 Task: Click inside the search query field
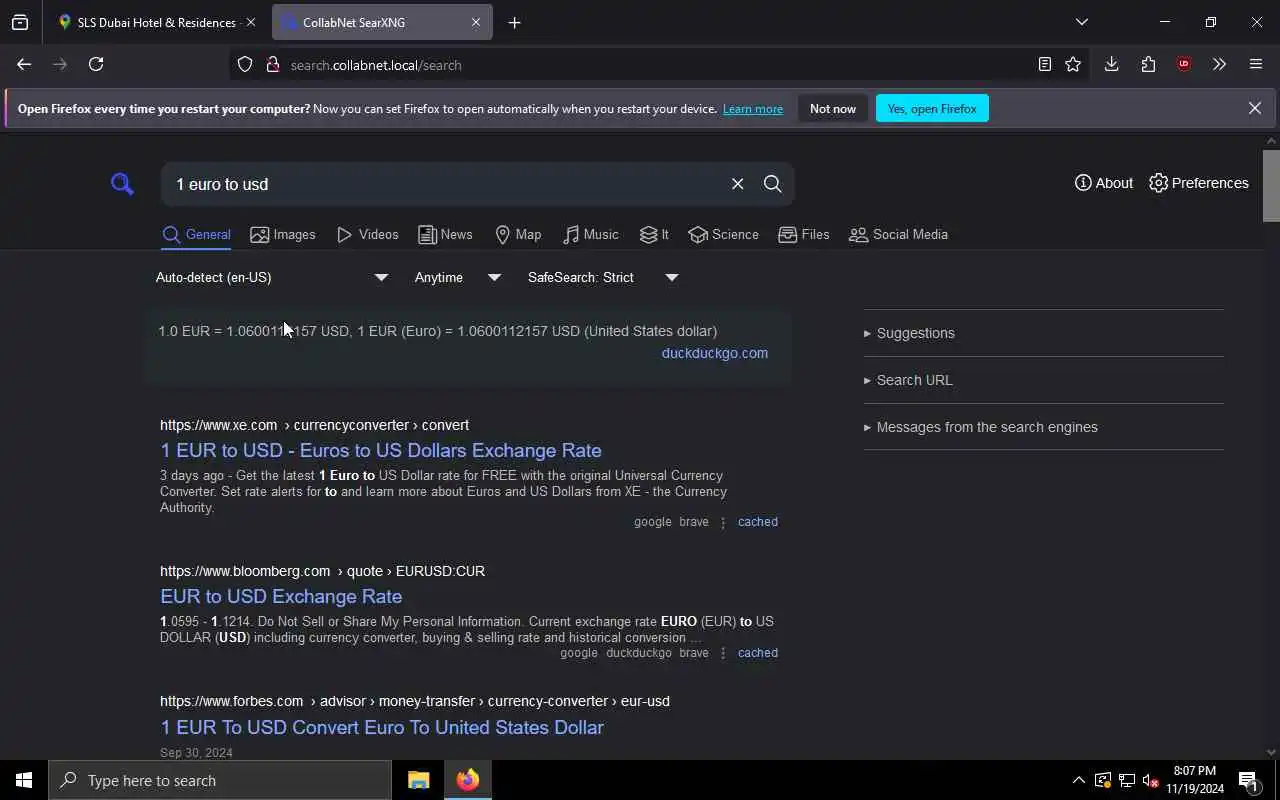[x=445, y=184]
